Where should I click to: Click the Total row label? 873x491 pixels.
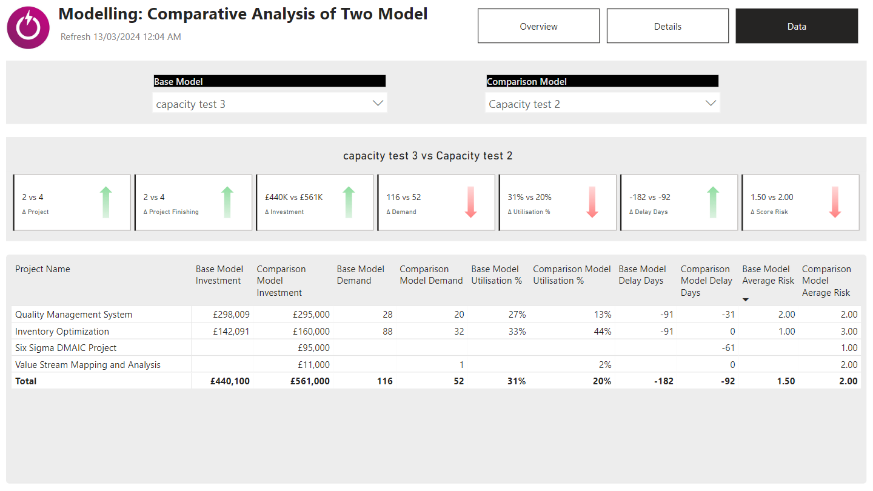(26, 381)
